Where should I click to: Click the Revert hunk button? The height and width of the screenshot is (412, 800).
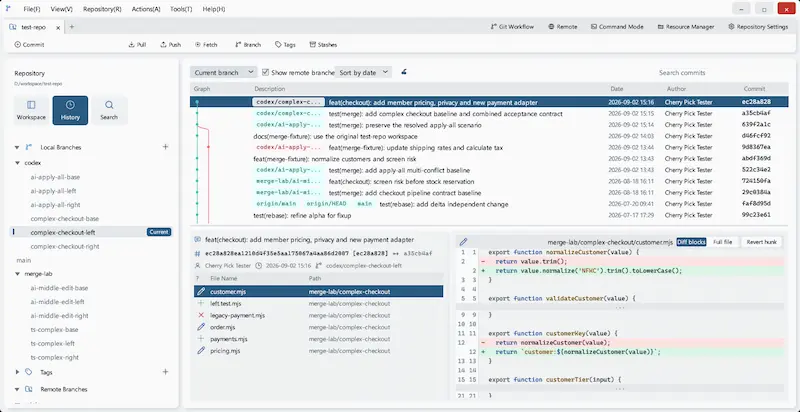point(761,242)
